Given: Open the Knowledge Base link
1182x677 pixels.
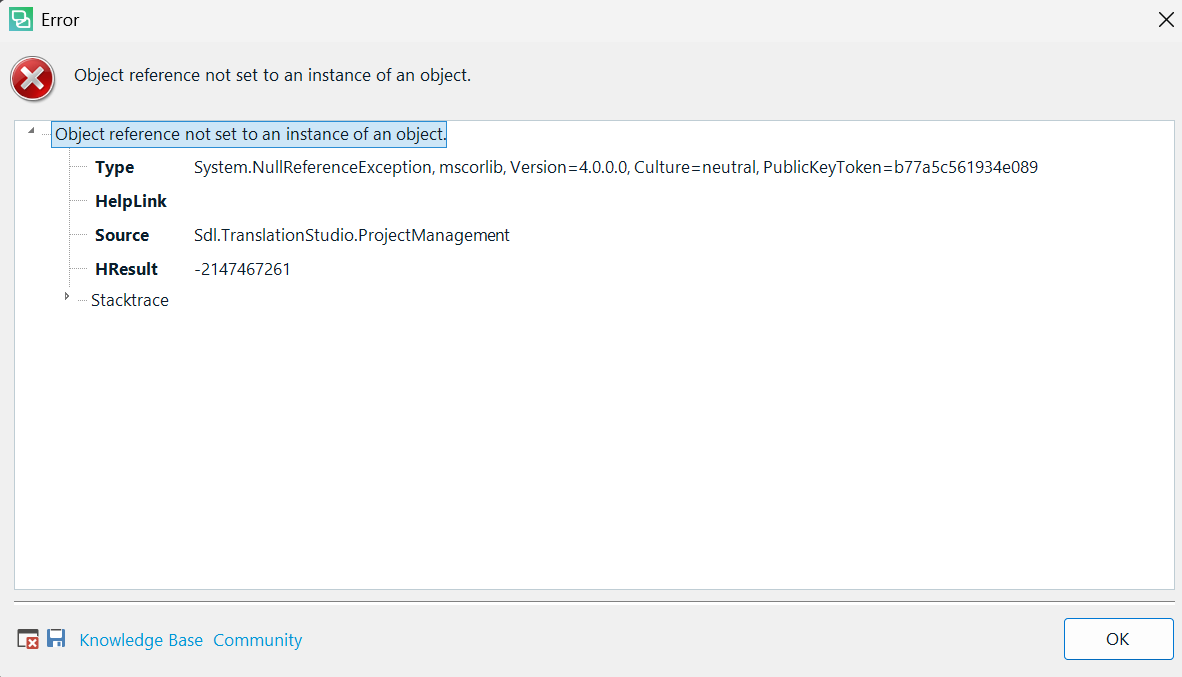Looking at the screenshot, I should tap(140, 639).
